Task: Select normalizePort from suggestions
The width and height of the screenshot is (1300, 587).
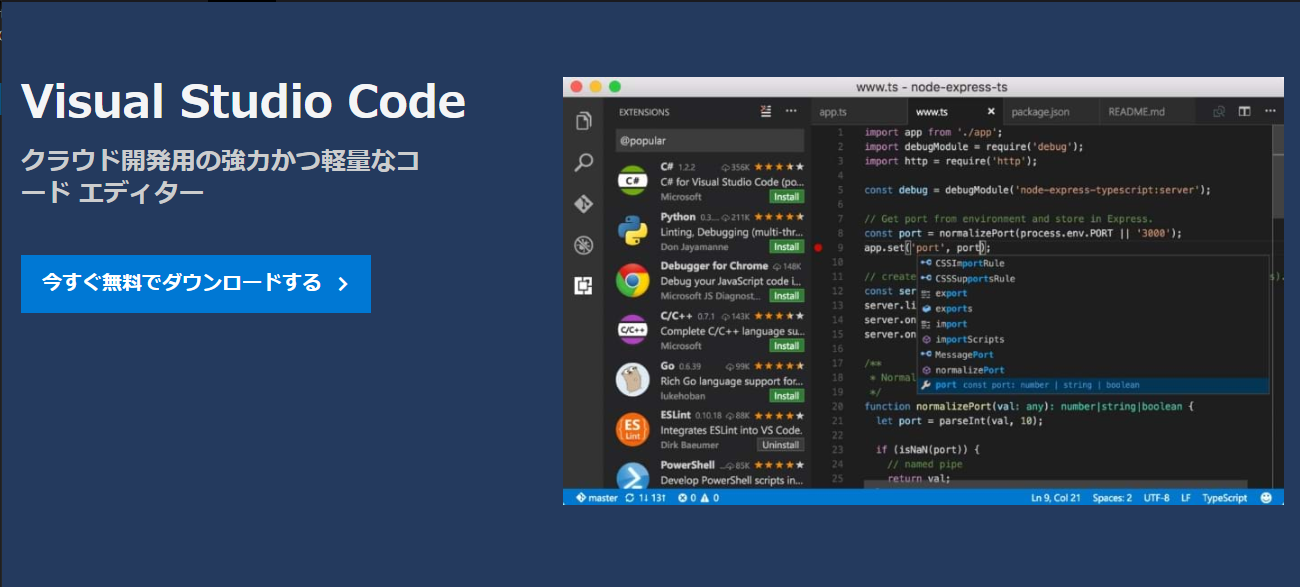Action: pyautogui.click(x=1093, y=370)
